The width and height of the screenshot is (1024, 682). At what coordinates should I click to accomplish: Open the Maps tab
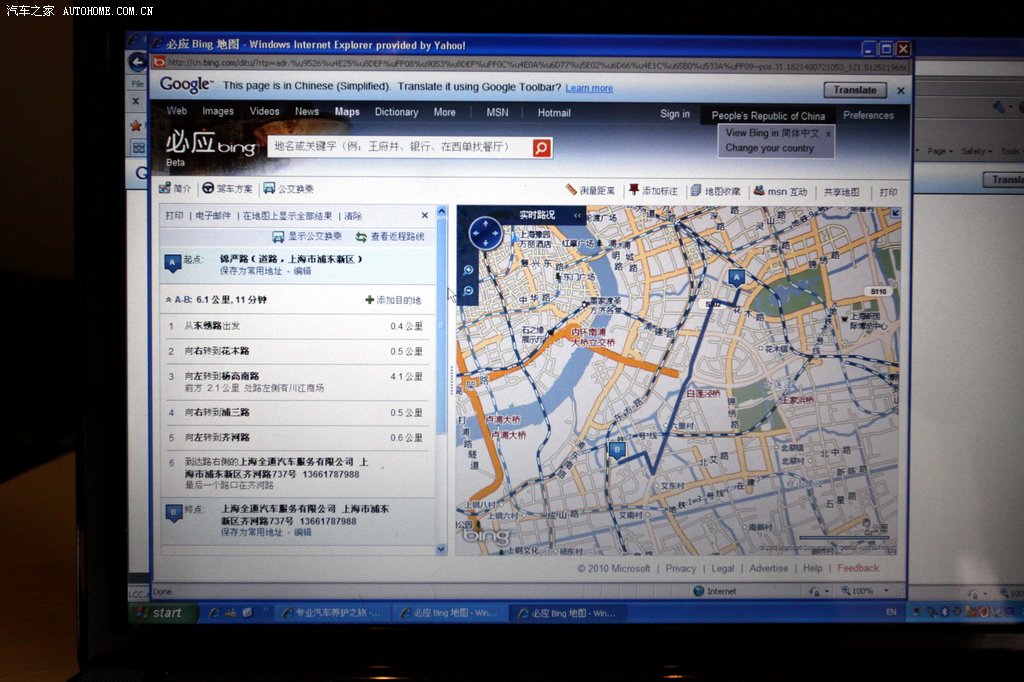(x=347, y=112)
